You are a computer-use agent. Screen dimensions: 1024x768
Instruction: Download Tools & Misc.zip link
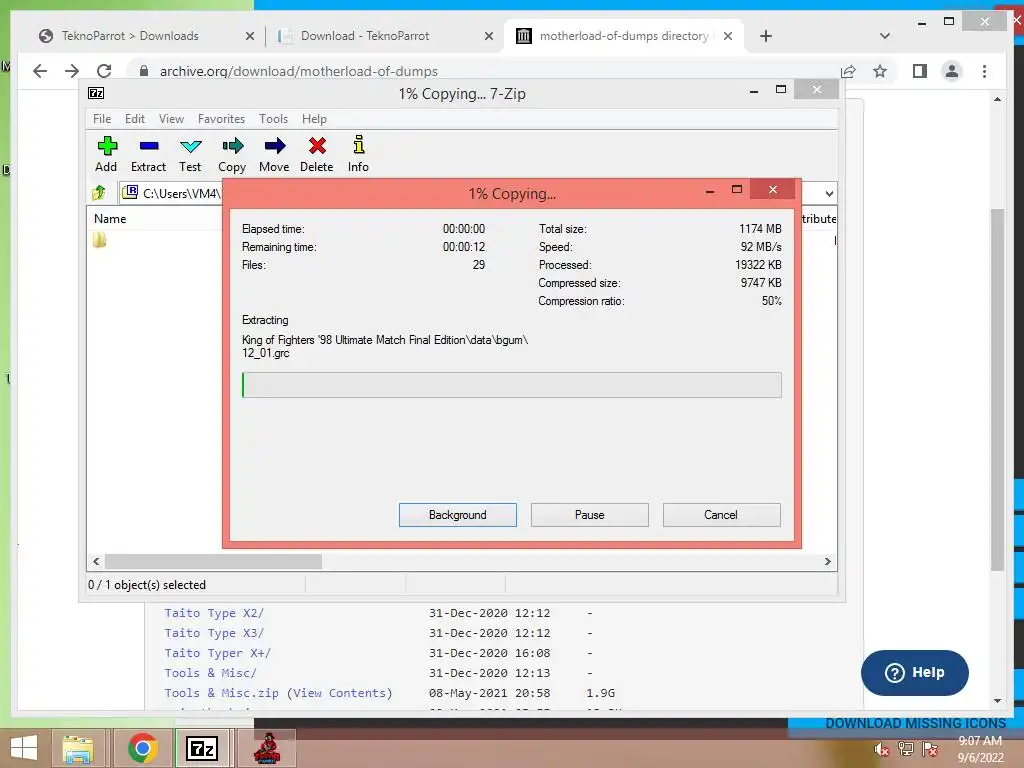pyautogui.click(x=221, y=693)
